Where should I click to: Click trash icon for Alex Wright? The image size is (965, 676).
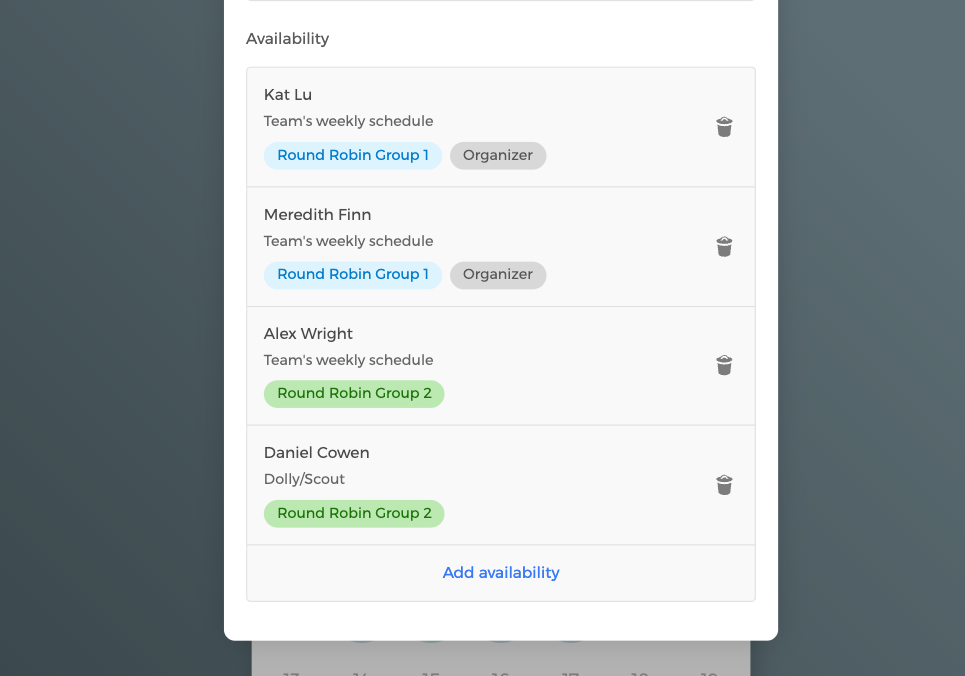point(724,366)
